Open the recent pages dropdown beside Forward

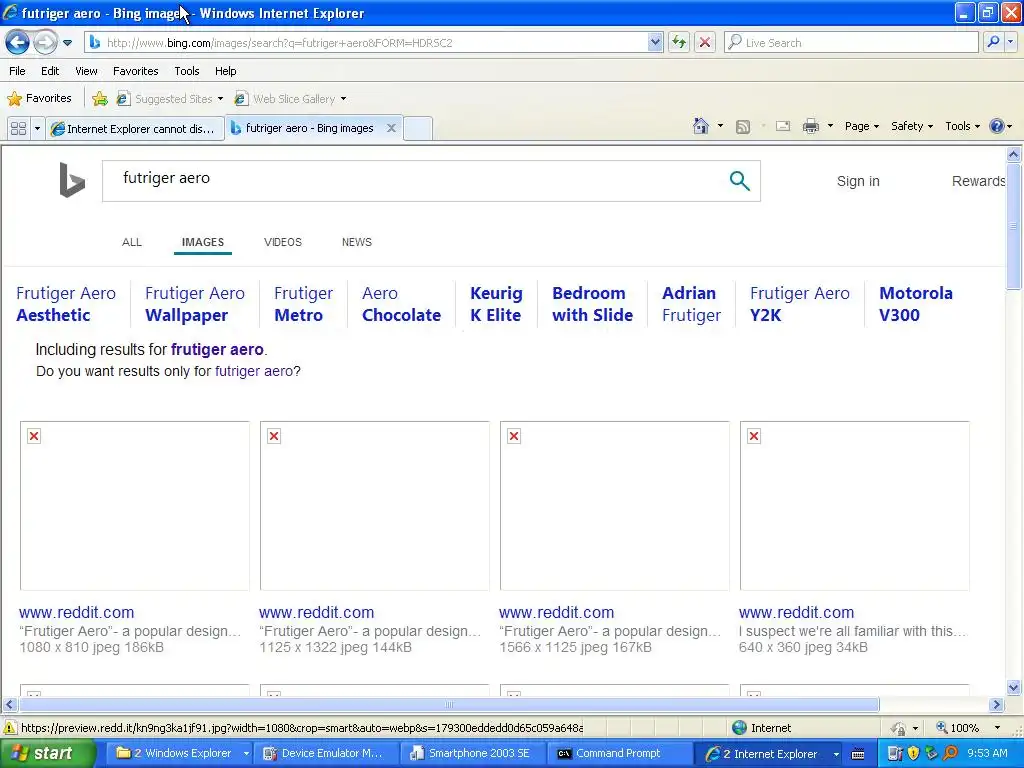(67, 43)
